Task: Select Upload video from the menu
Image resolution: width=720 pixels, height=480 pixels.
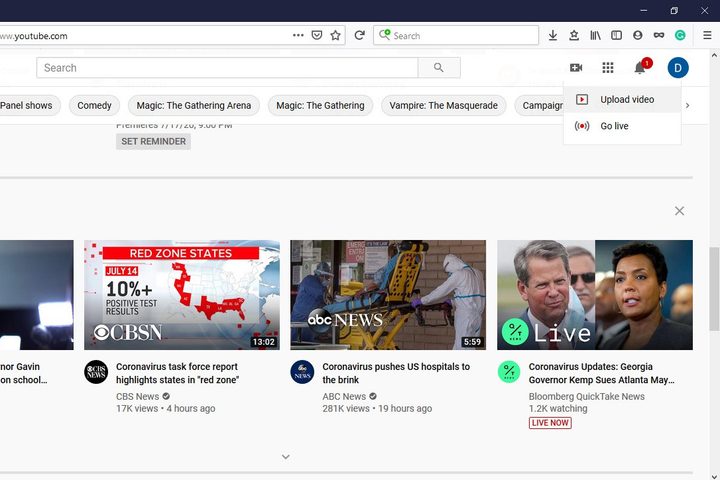Action: [622, 99]
